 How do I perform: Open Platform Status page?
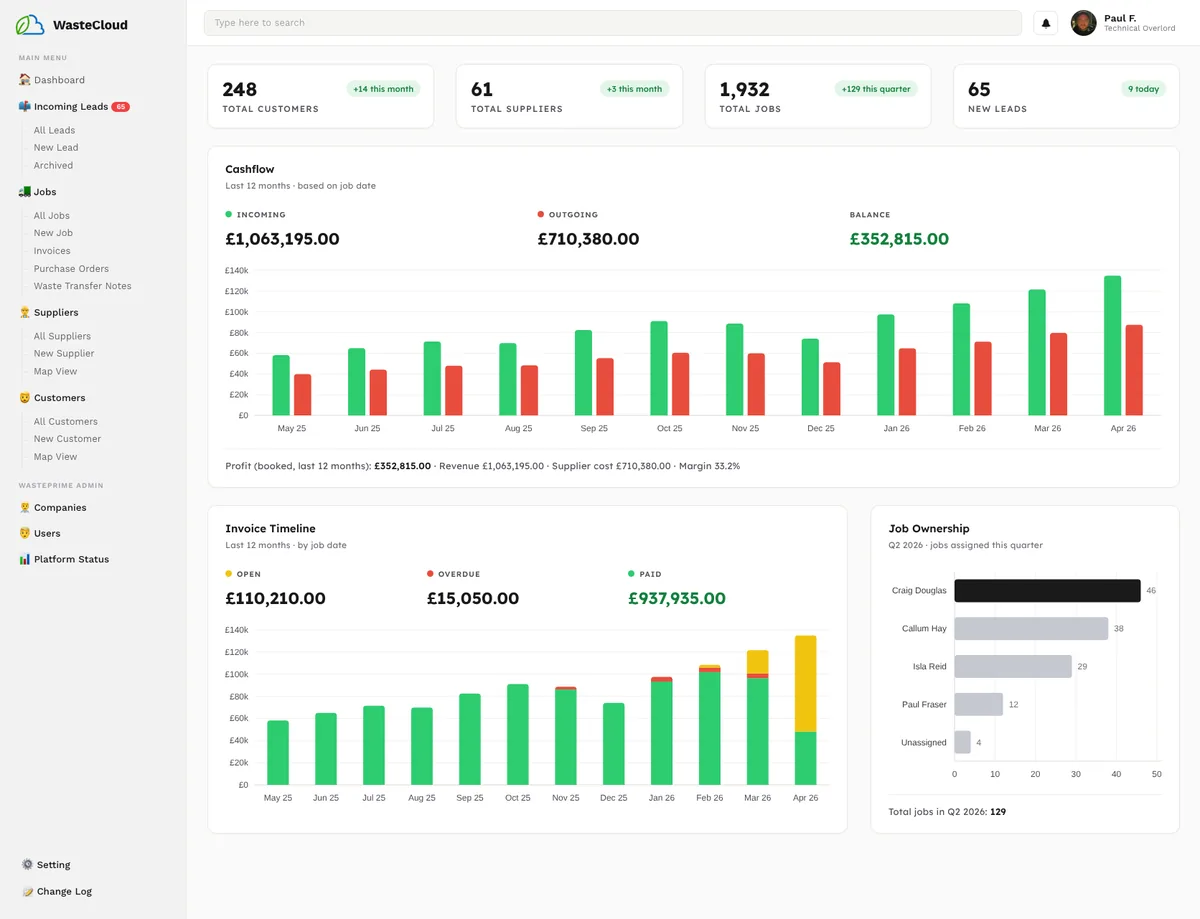coord(71,559)
